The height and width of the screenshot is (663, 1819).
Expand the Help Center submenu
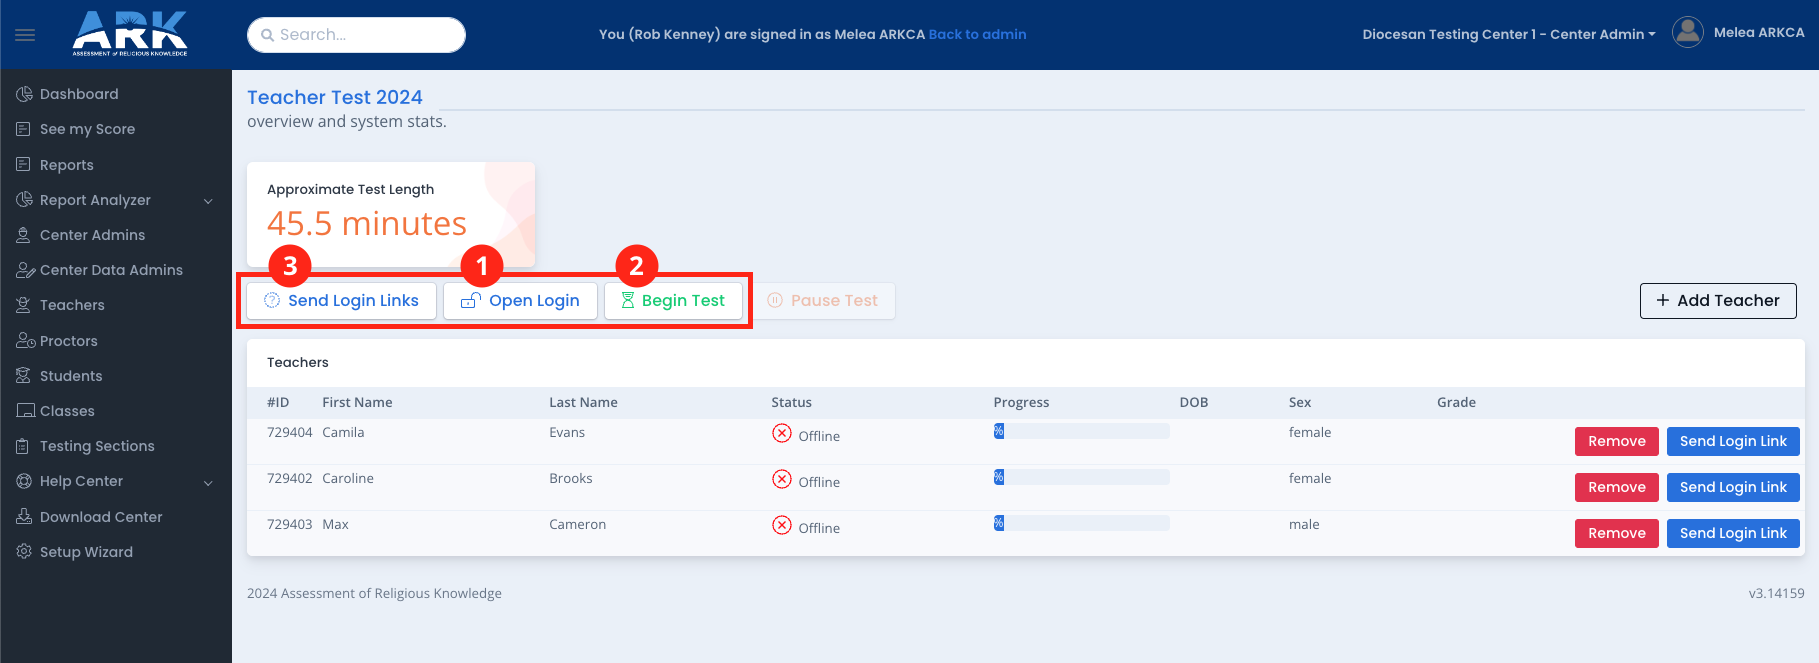tap(208, 482)
